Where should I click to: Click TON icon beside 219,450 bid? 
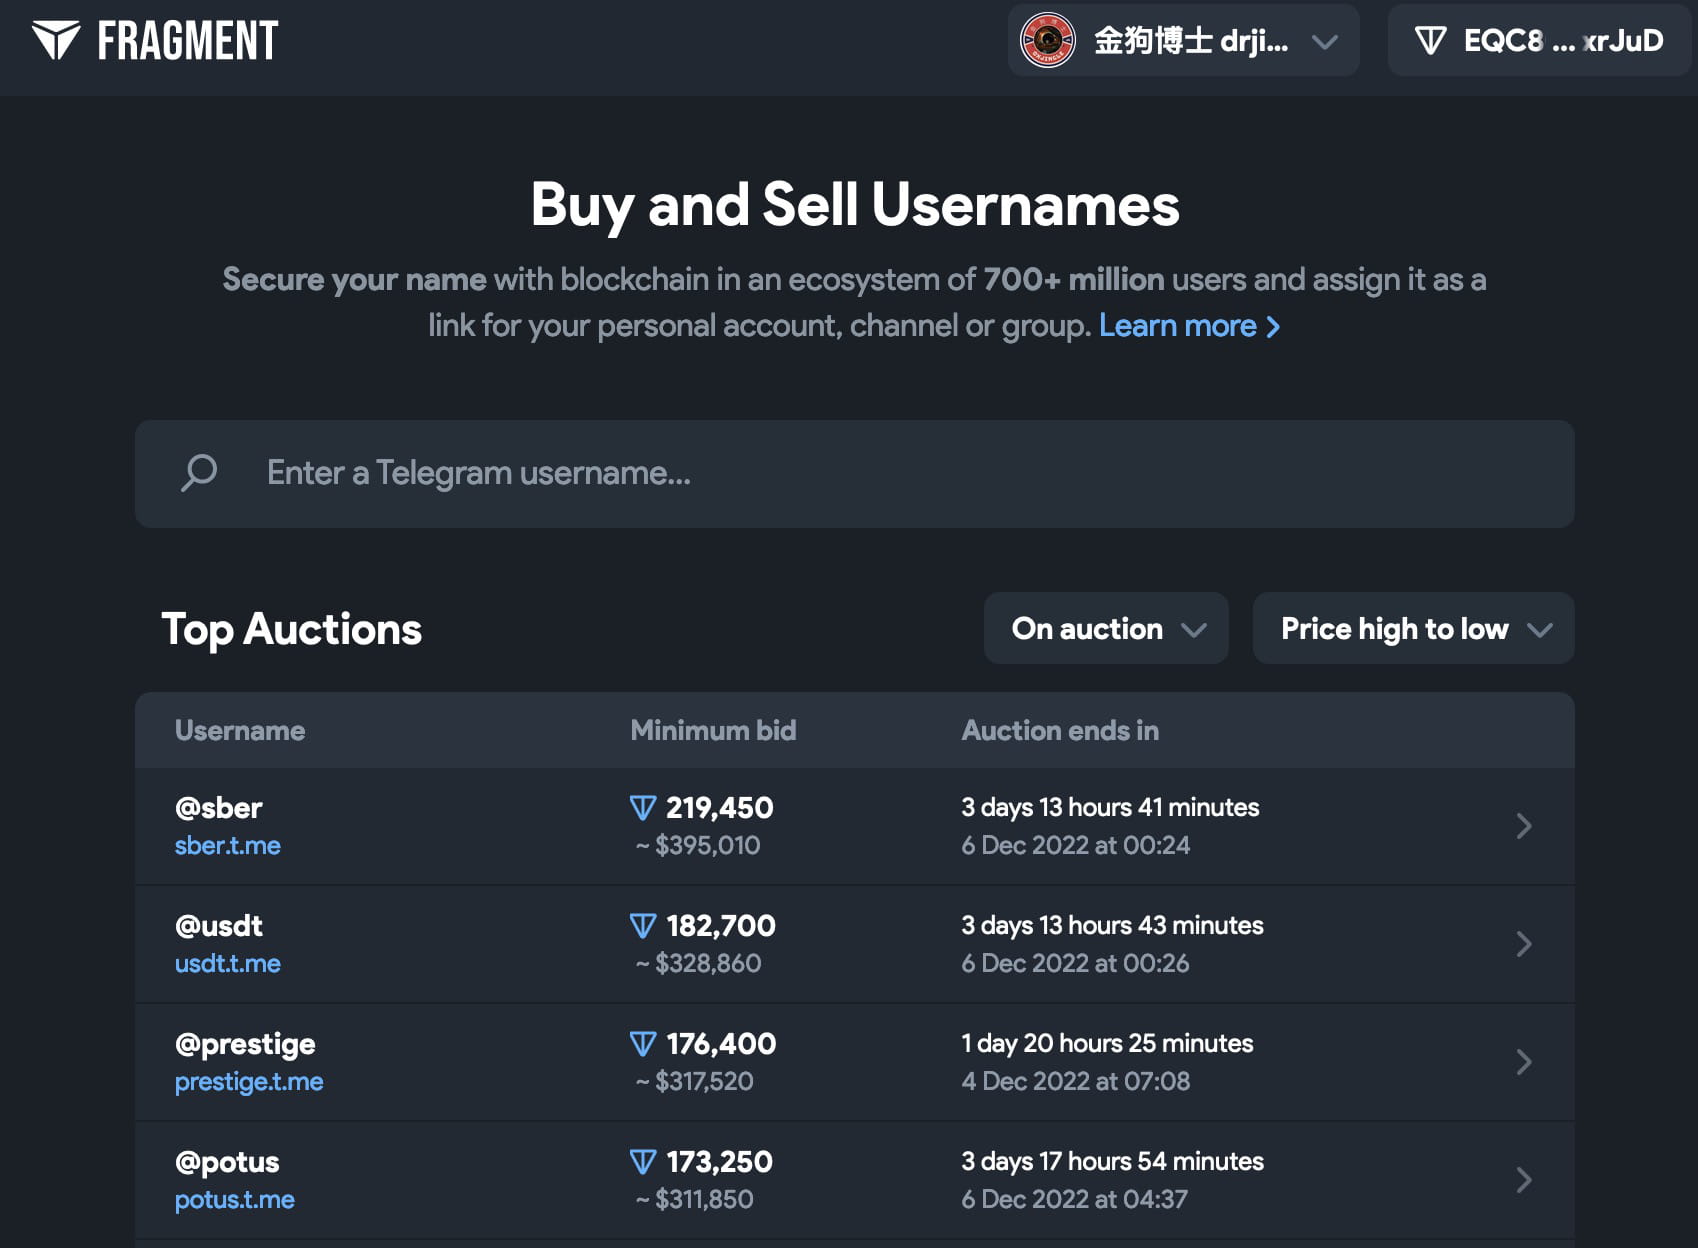pos(643,808)
